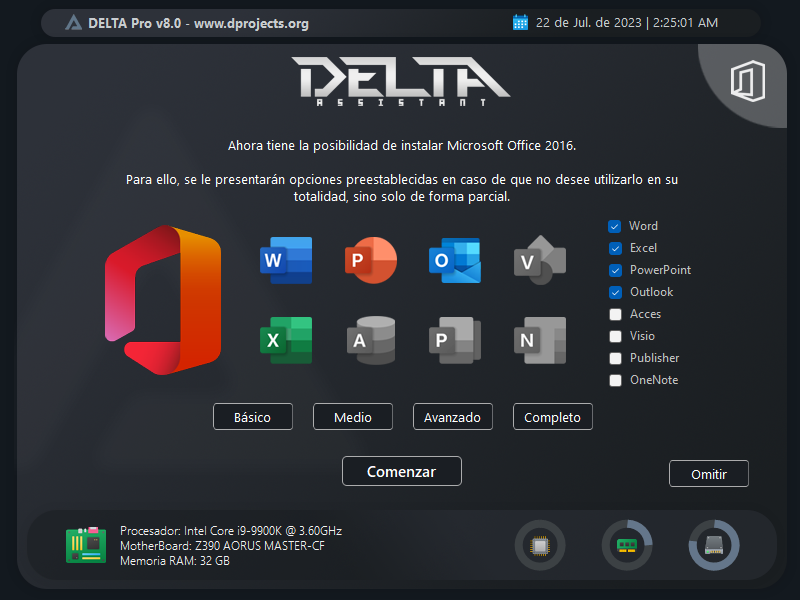Click the green Excel application icon

point(285,340)
